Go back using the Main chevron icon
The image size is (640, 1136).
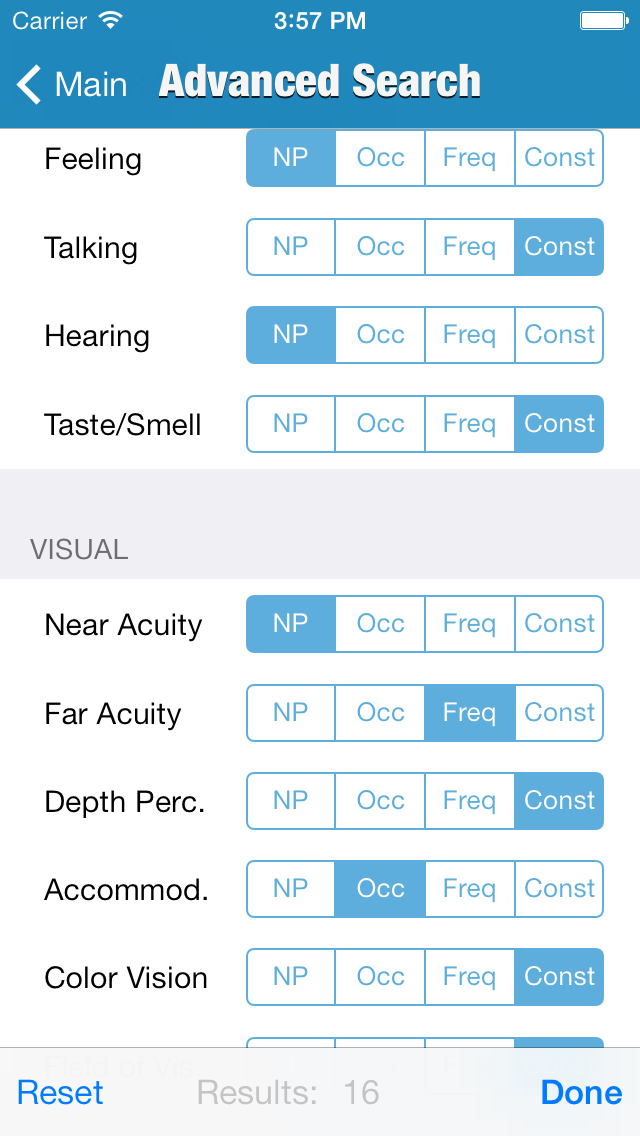click(x=30, y=85)
